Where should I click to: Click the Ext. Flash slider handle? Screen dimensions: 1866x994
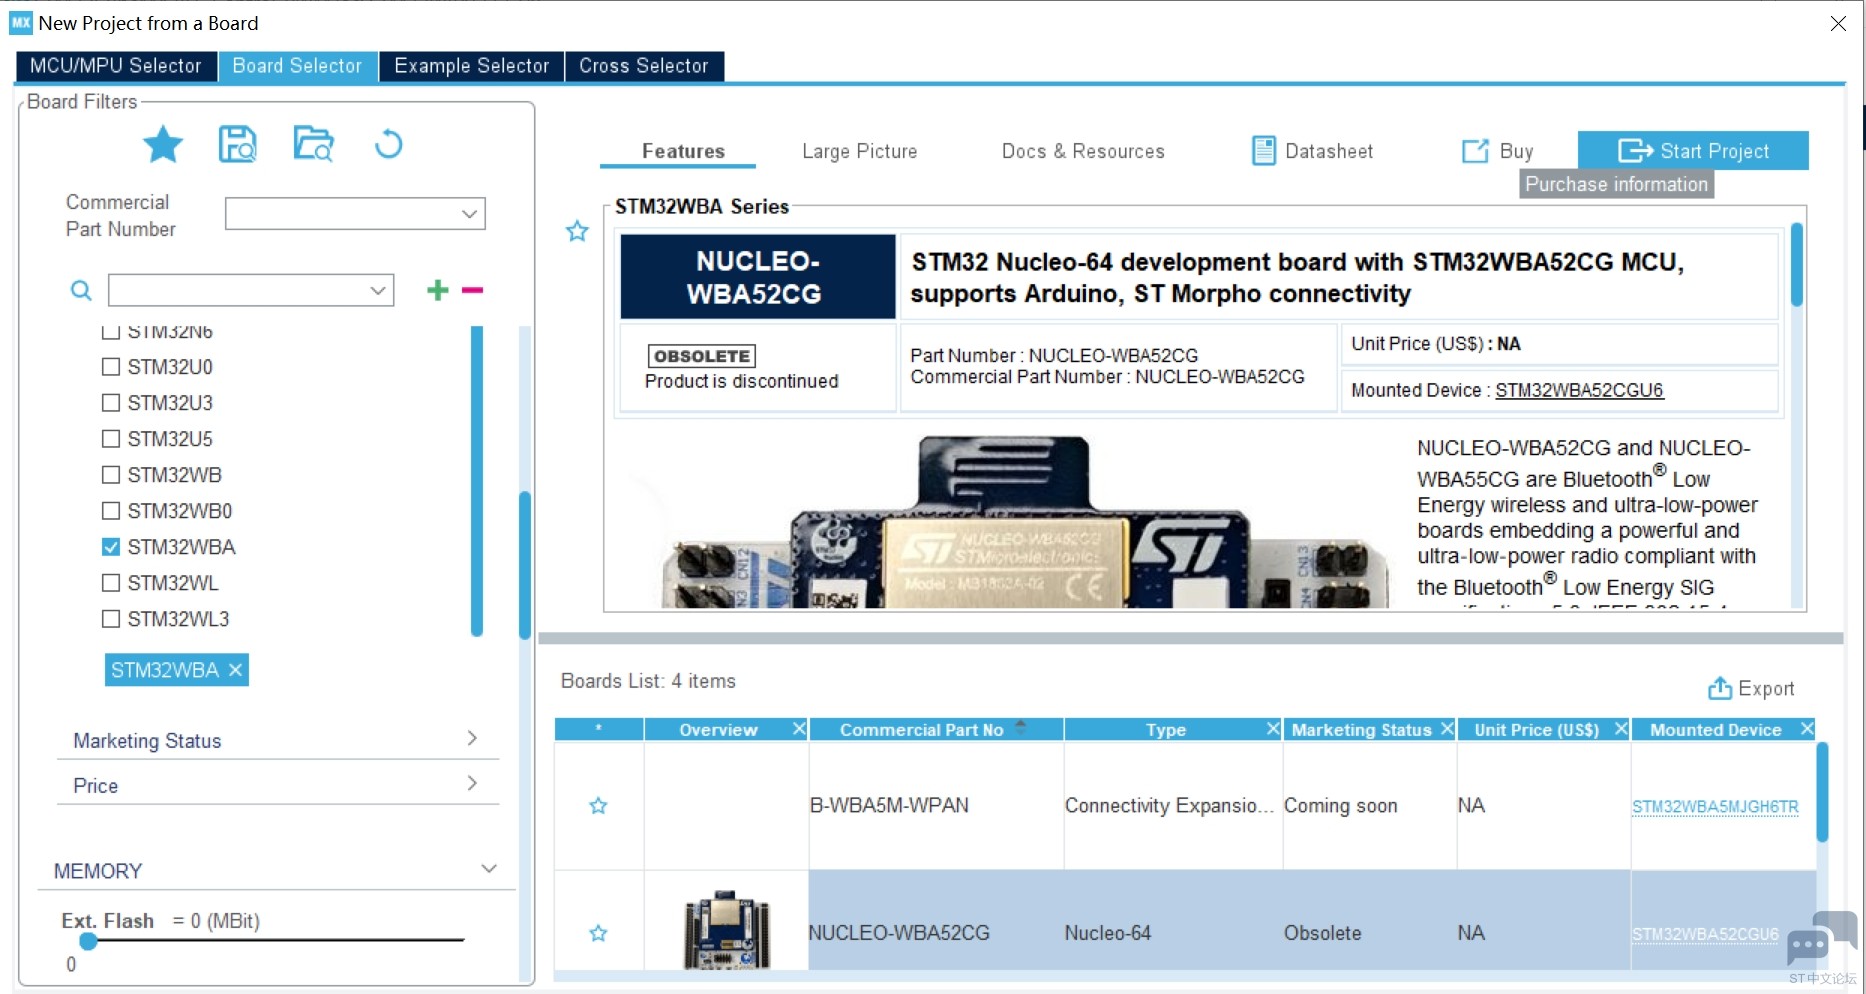pyautogui.click(x=89, y=940)
